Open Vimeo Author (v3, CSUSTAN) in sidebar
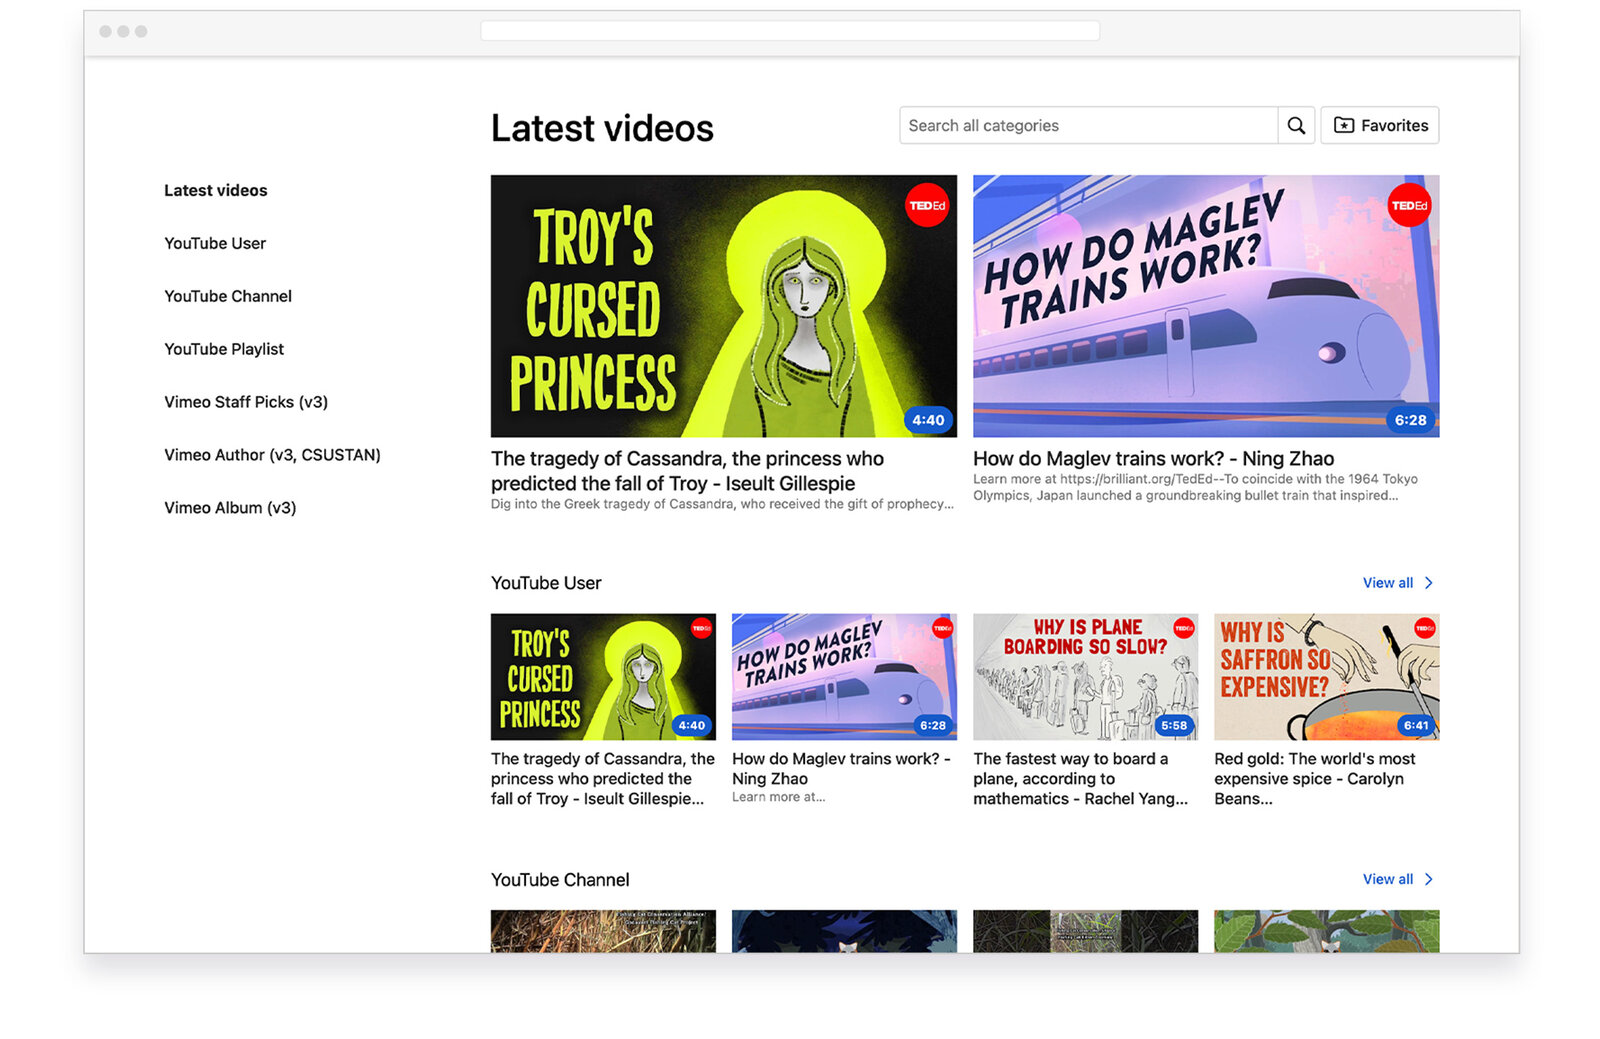 272,455
